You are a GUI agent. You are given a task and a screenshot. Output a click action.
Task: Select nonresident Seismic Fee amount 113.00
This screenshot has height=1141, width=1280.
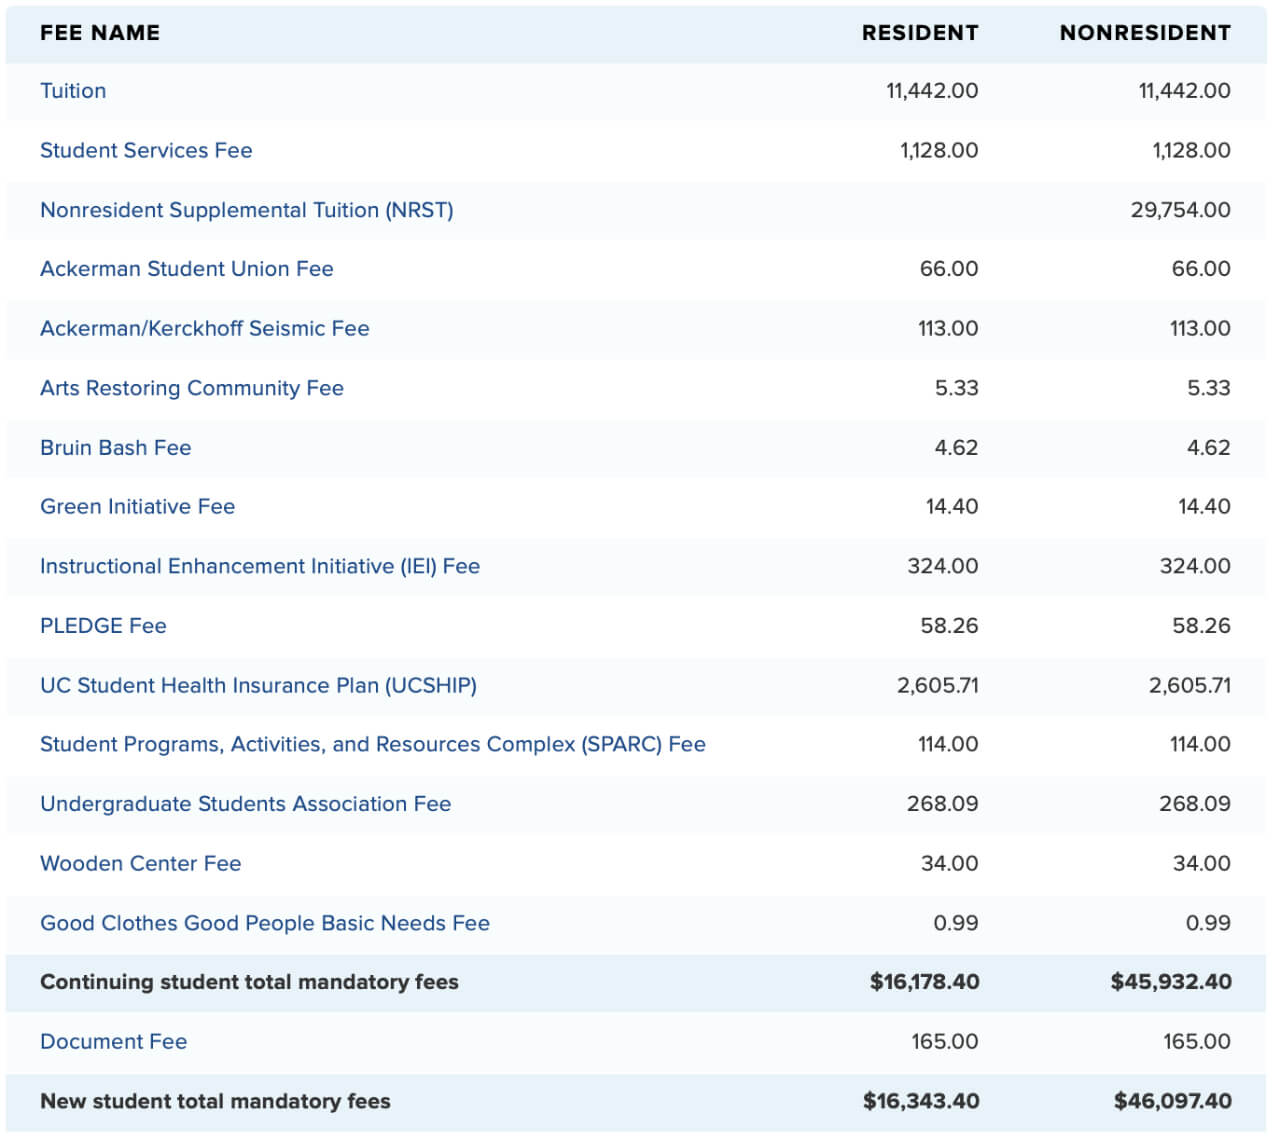(x=1201, y=328)
